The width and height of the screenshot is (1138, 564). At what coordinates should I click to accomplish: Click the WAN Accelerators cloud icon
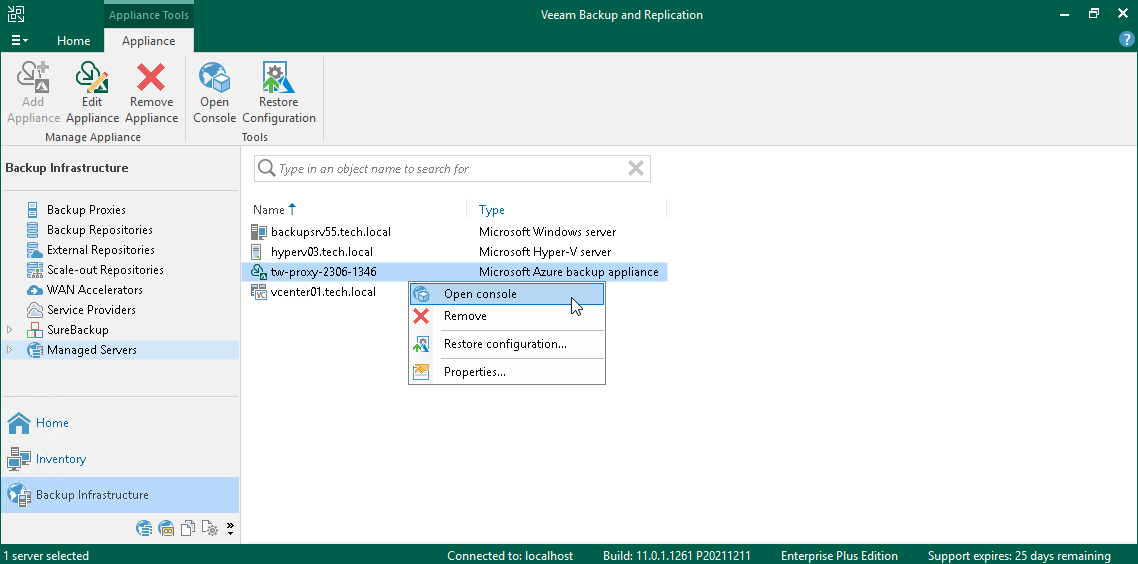(x=34, y=290)
